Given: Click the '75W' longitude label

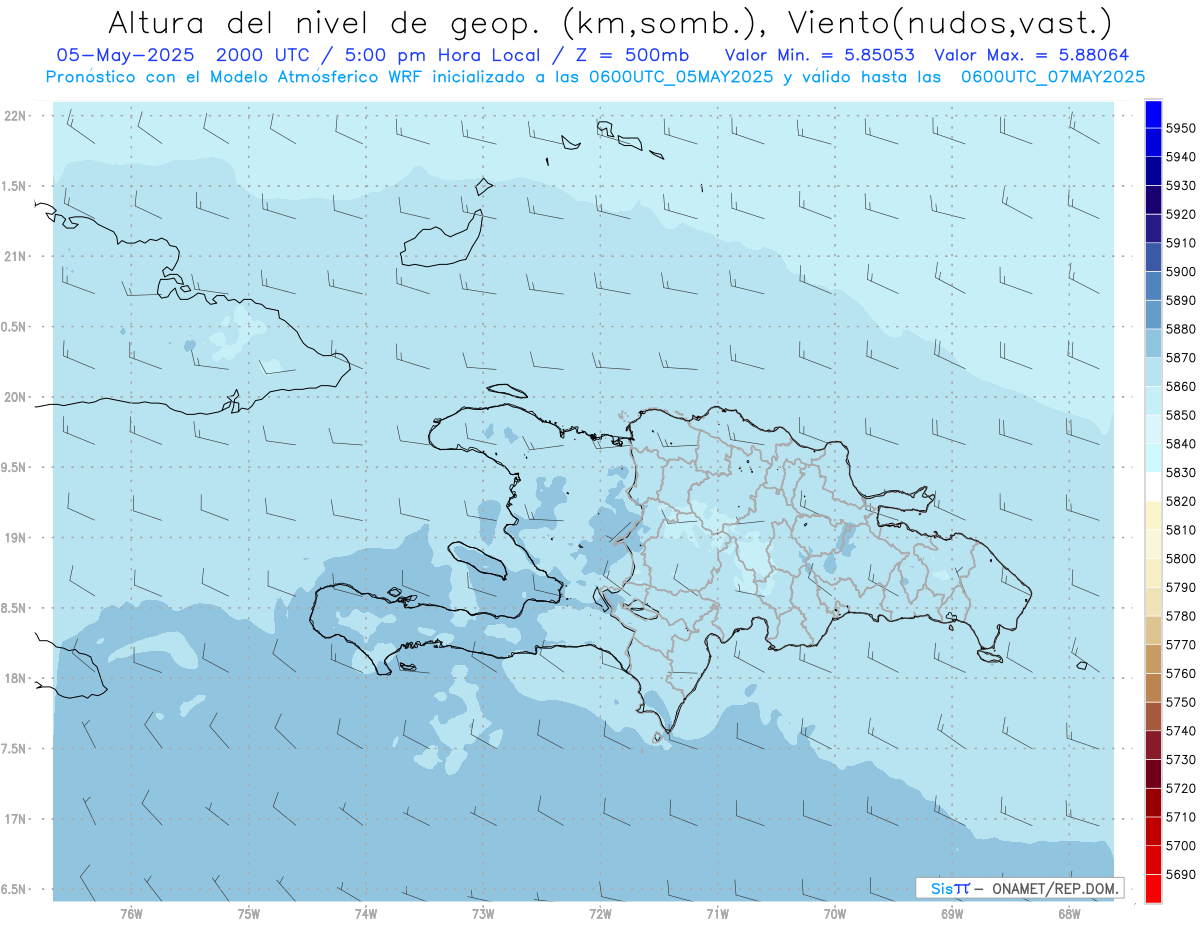Looking at the screenshot, I should pos(249,914).
